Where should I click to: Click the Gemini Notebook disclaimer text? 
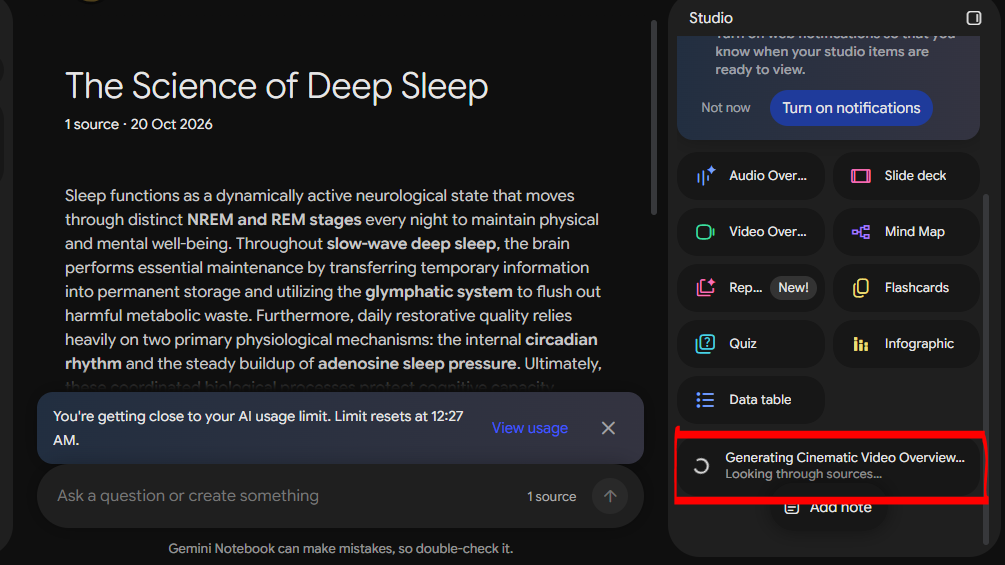340,549
